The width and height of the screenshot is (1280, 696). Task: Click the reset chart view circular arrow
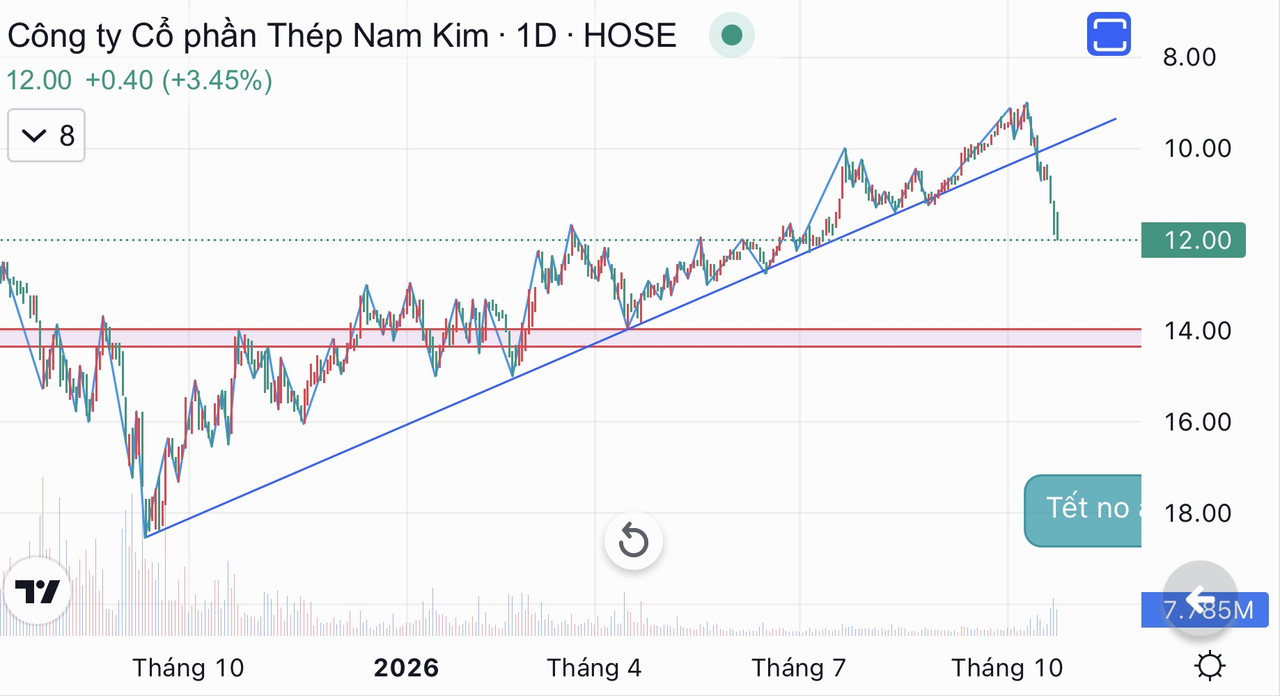click(633, 542)
